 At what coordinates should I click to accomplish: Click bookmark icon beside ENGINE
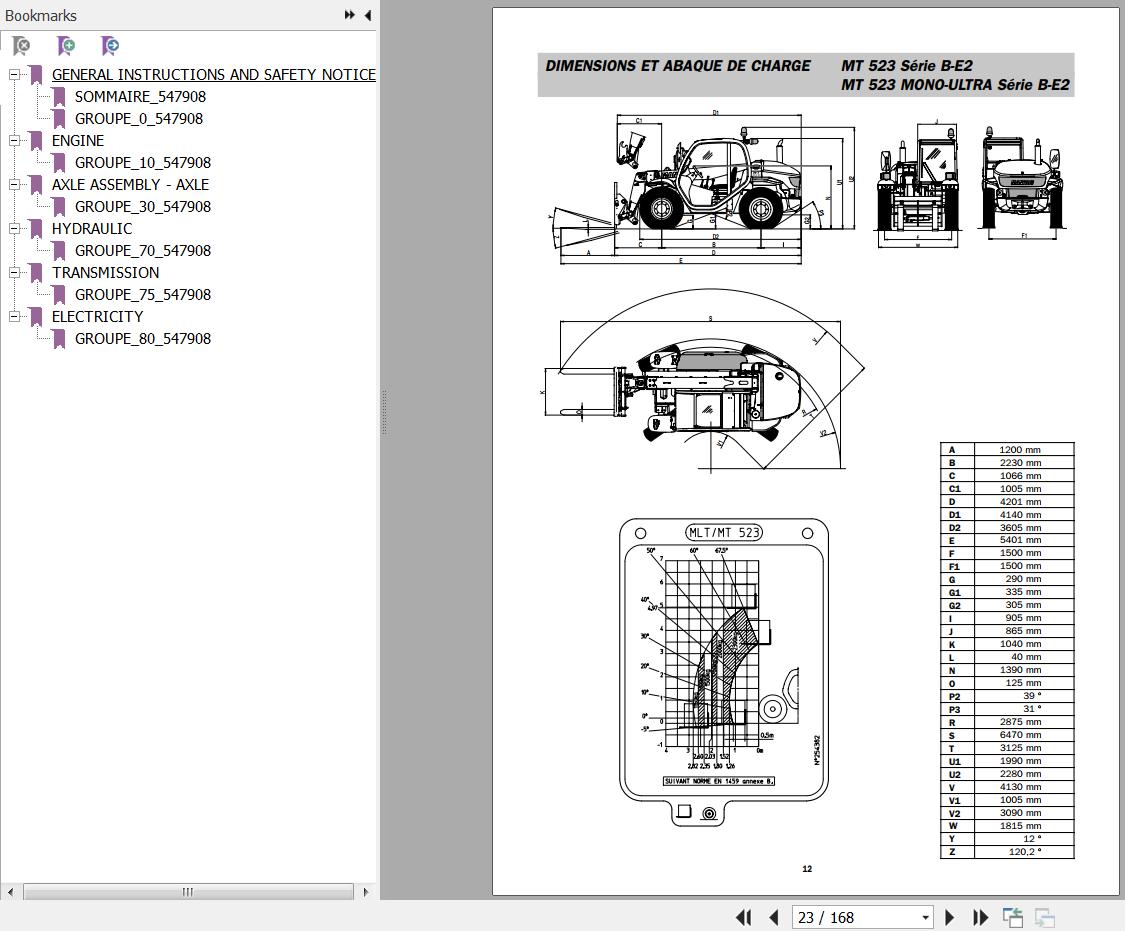[37, 141]
